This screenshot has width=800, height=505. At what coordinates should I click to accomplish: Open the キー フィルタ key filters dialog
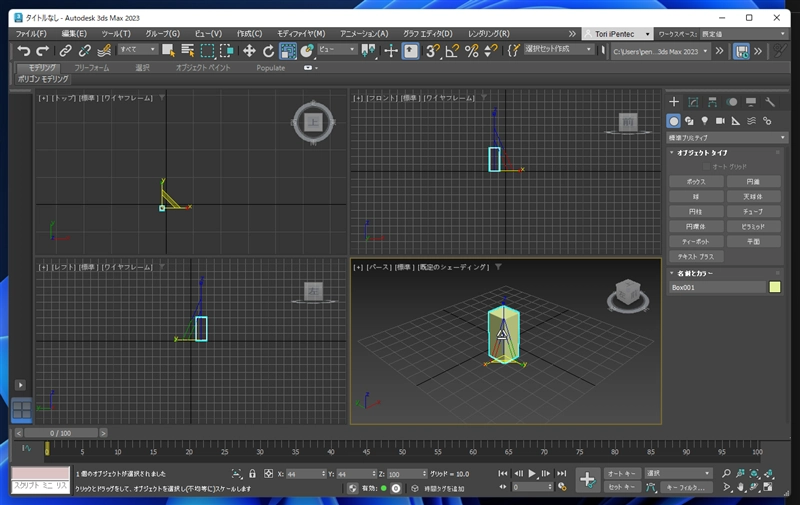coord(686,487)
